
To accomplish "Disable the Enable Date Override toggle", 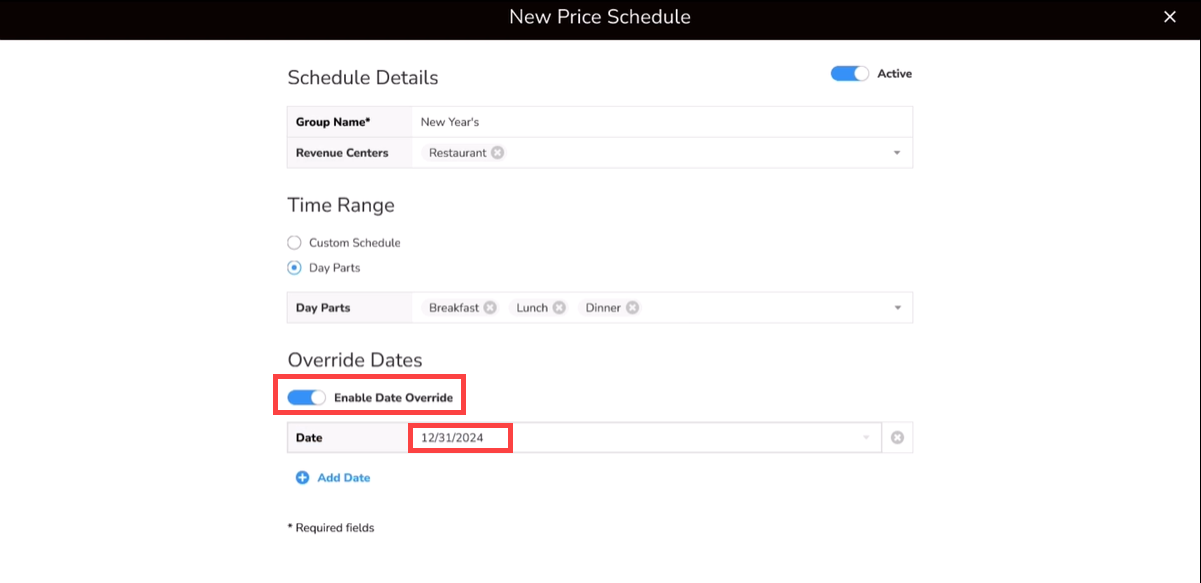I will click(306, 398).
